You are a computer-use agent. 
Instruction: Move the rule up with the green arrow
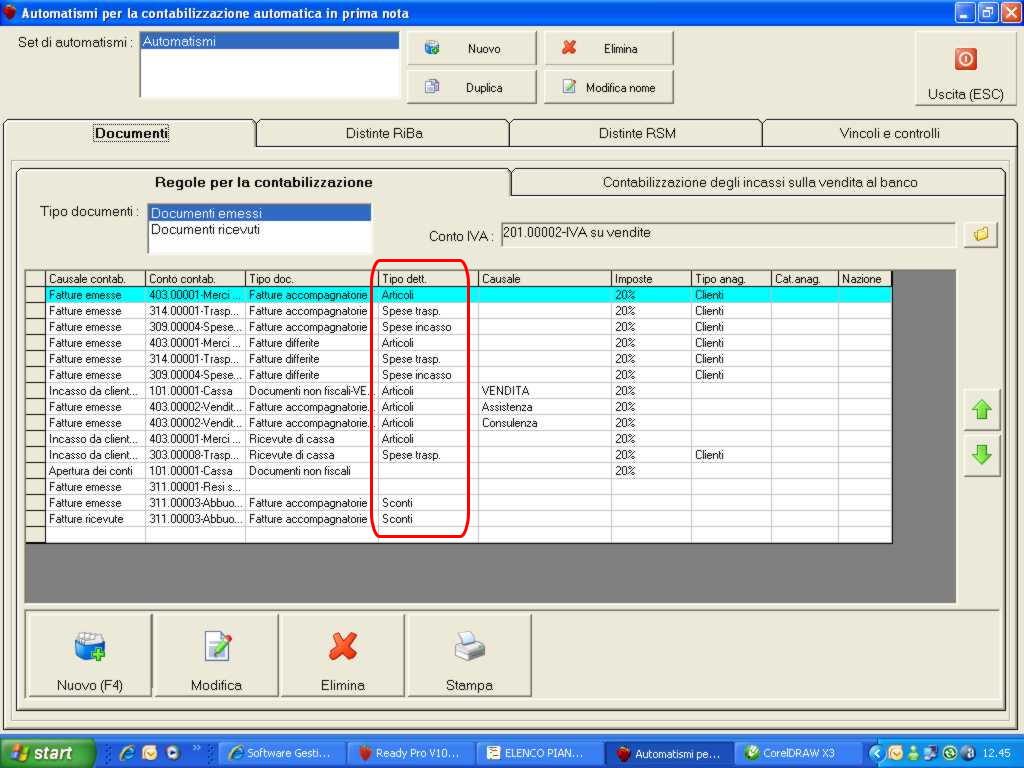tap(982, 410)
